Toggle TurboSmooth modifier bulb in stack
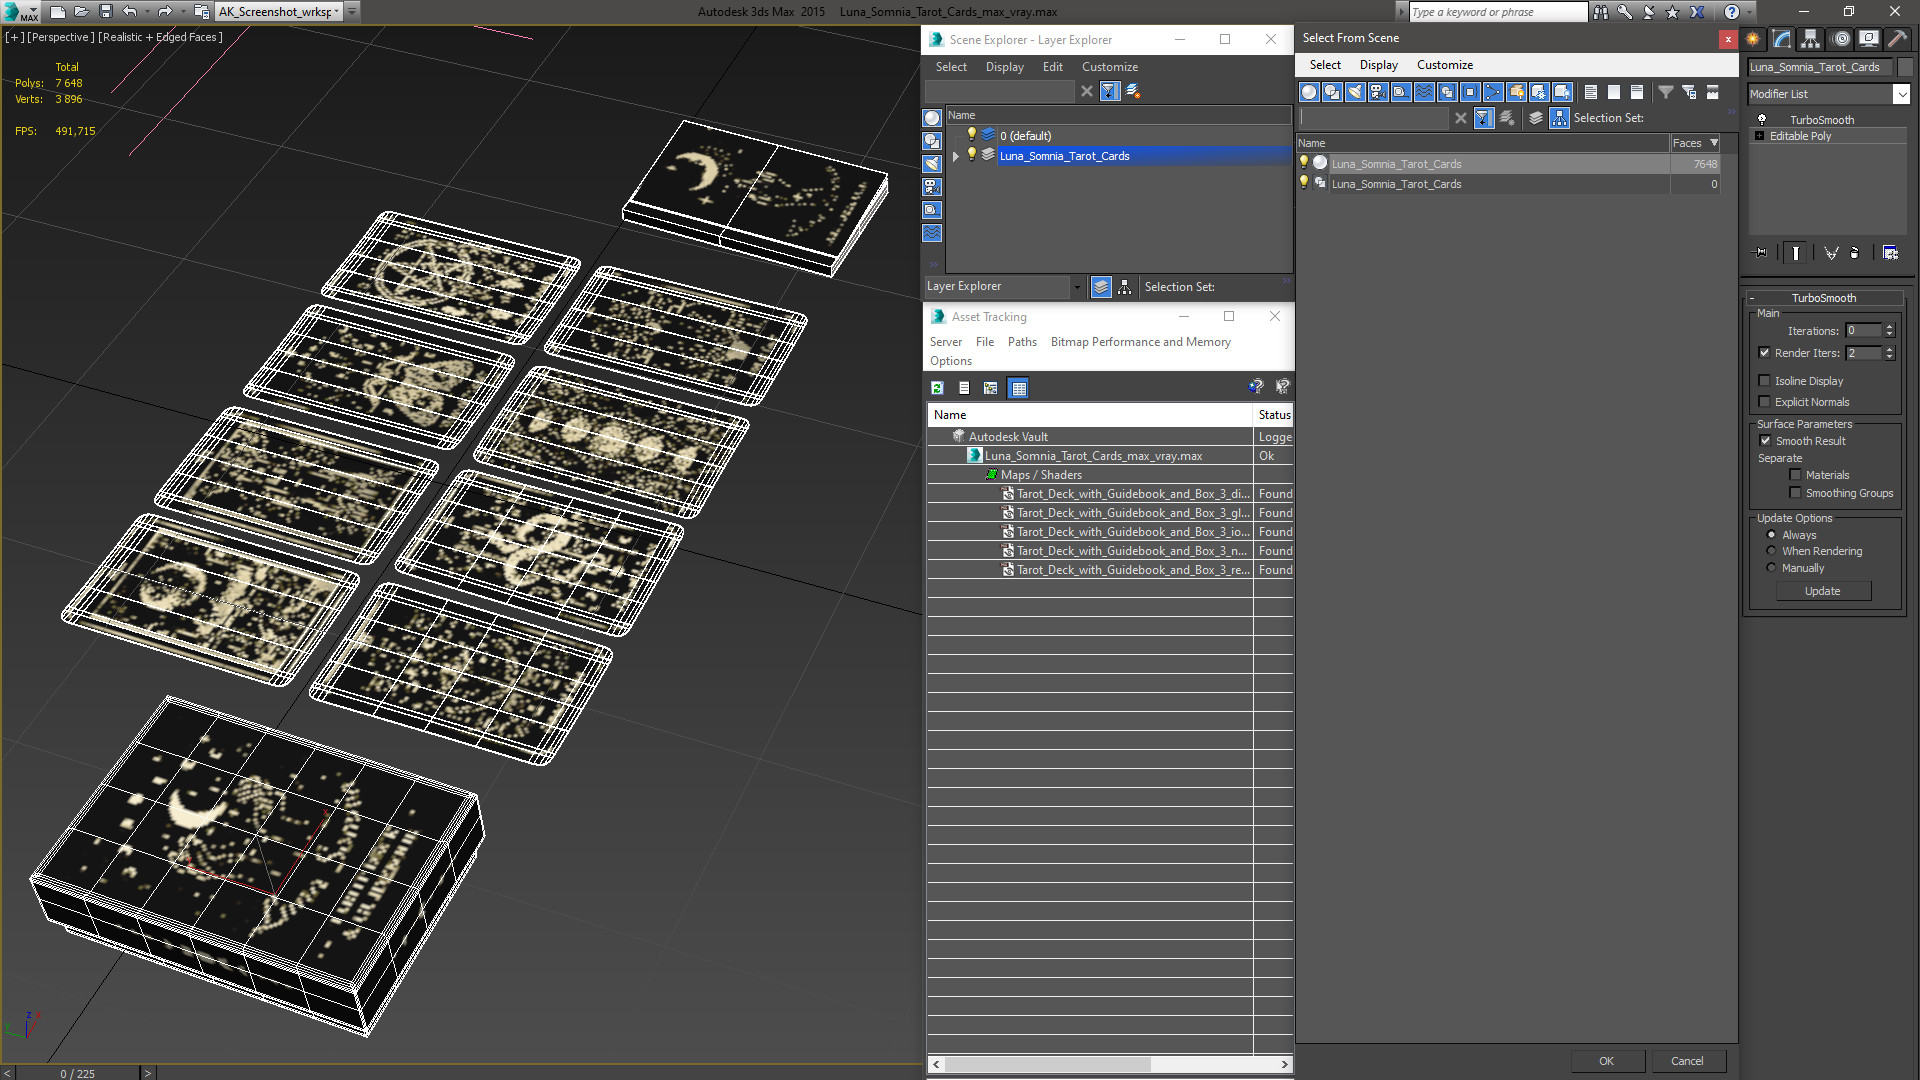 click(1762, 120)
